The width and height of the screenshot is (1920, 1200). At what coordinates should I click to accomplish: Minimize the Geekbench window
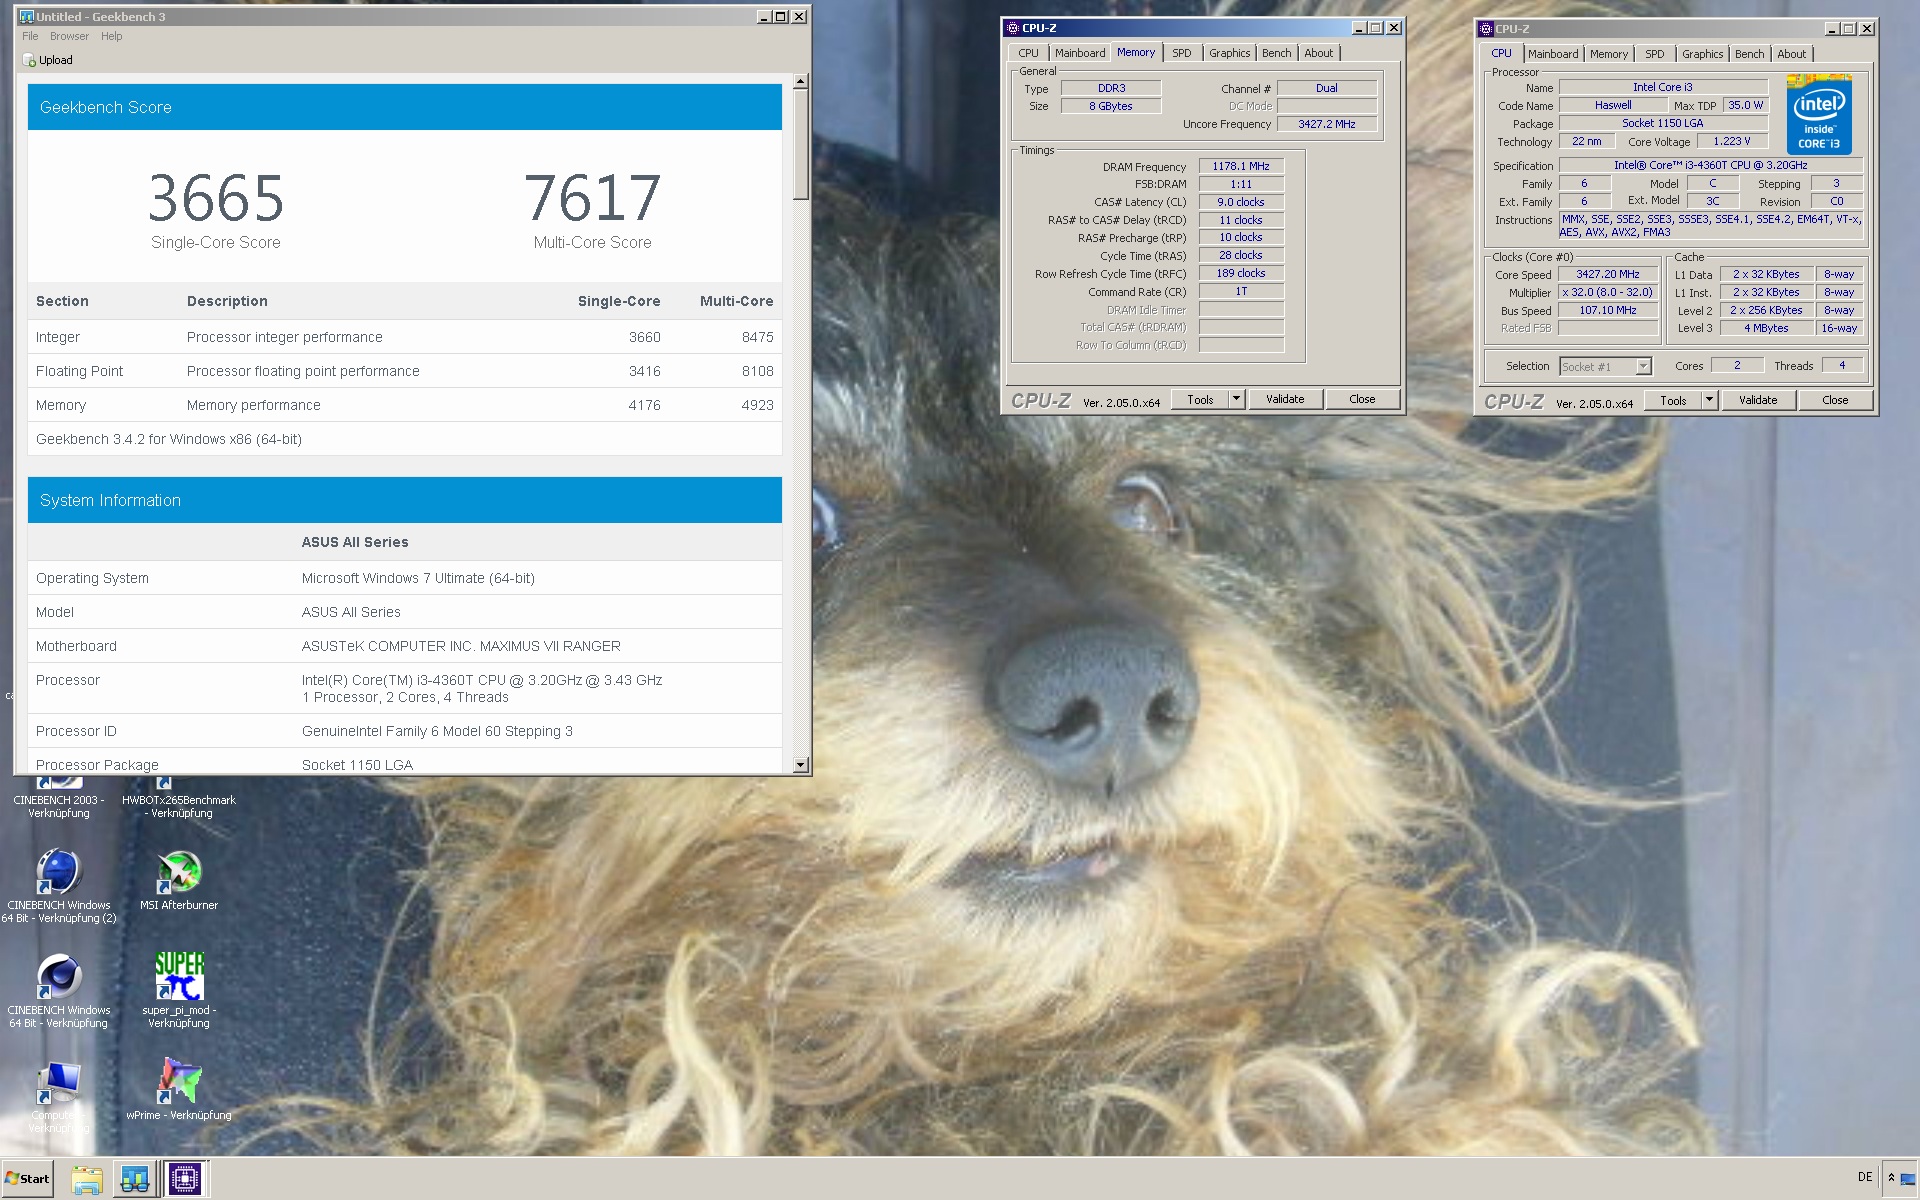764,16
